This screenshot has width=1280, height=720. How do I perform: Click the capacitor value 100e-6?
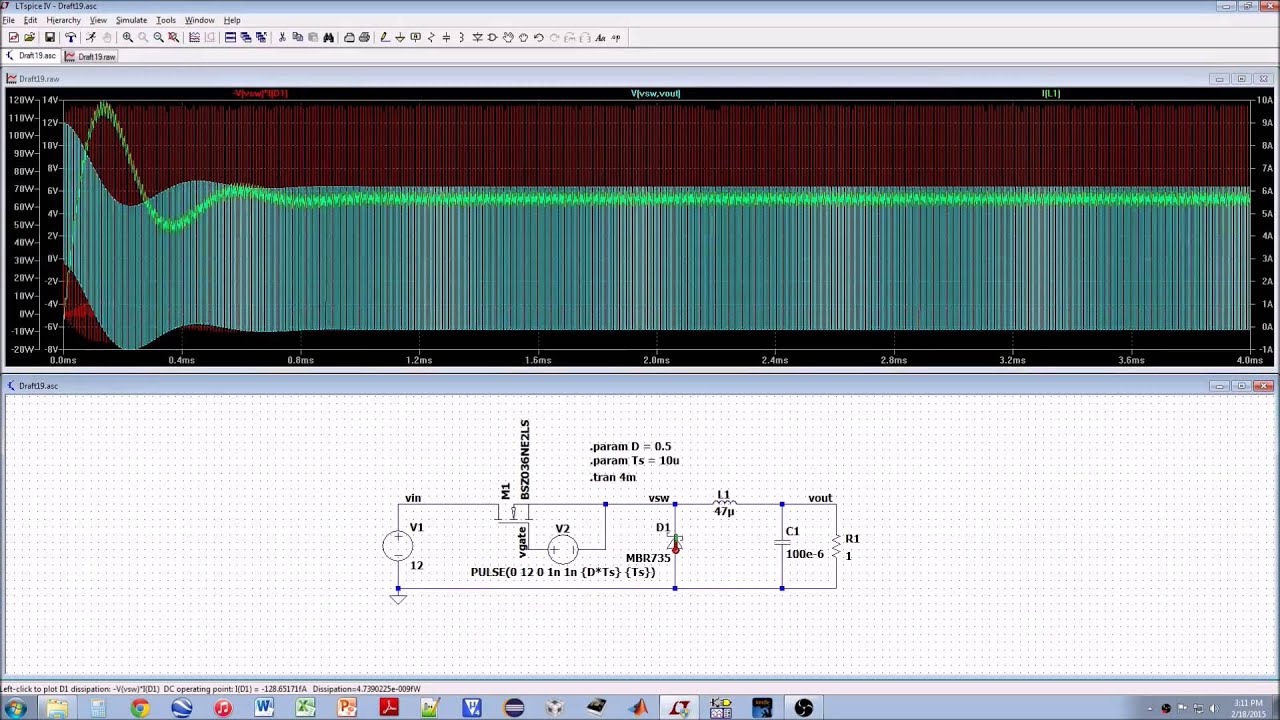(805, 554)
